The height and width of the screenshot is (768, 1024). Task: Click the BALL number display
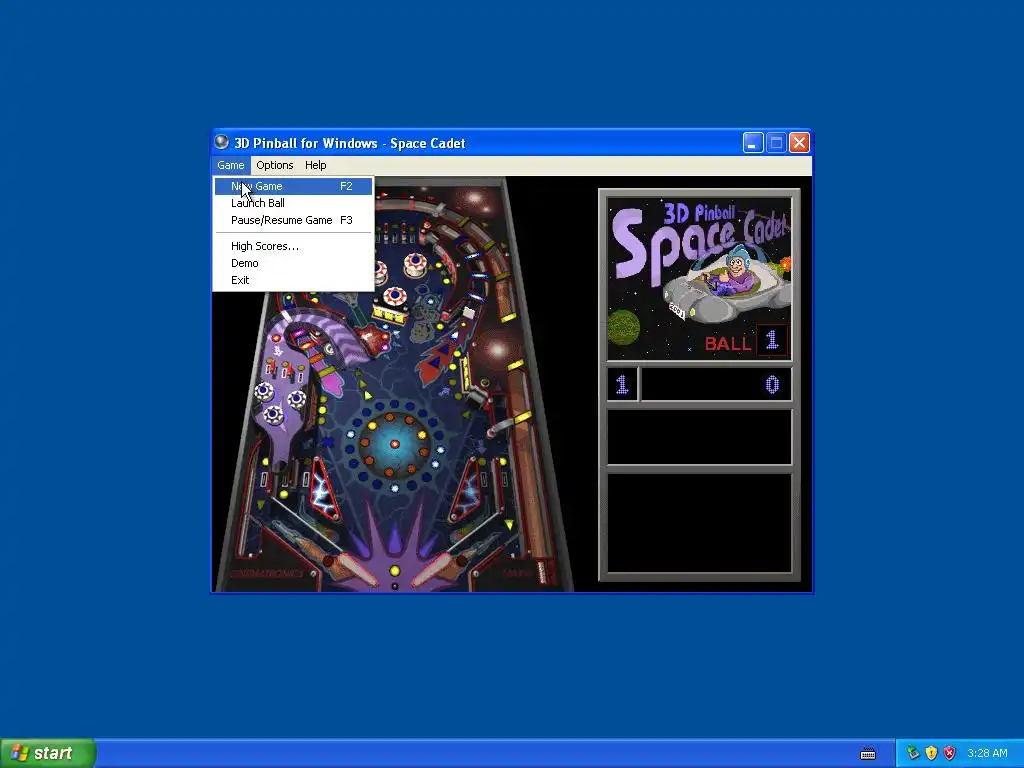coord(772,340)
